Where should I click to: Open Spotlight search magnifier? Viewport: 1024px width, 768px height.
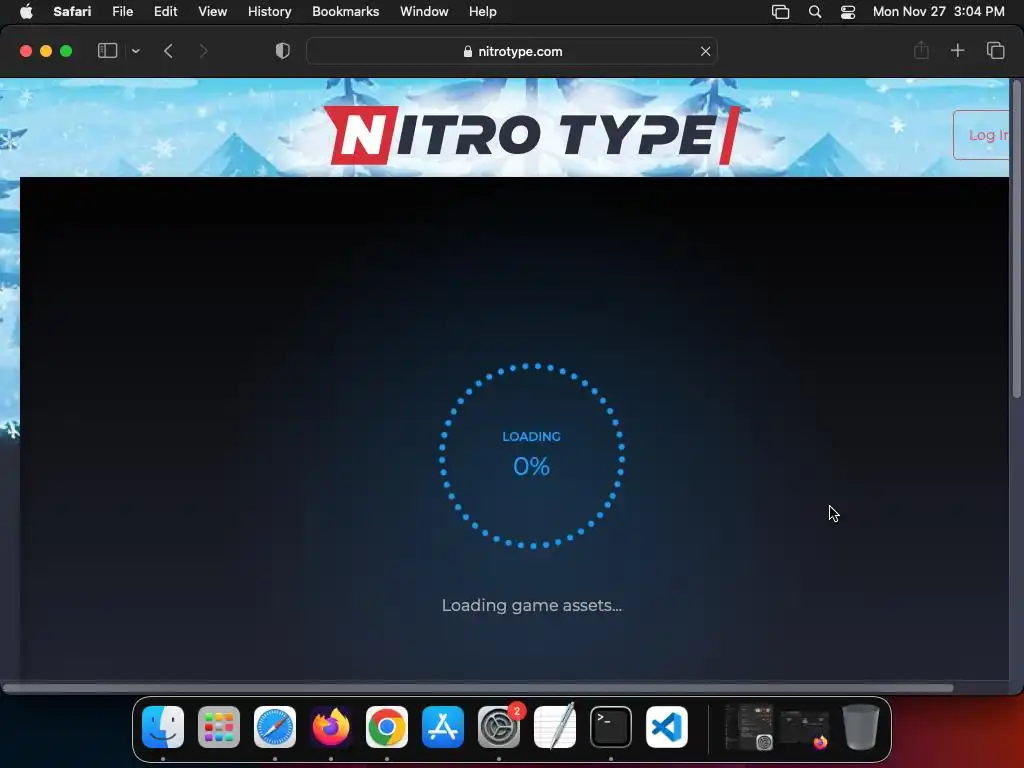point(814,12)
